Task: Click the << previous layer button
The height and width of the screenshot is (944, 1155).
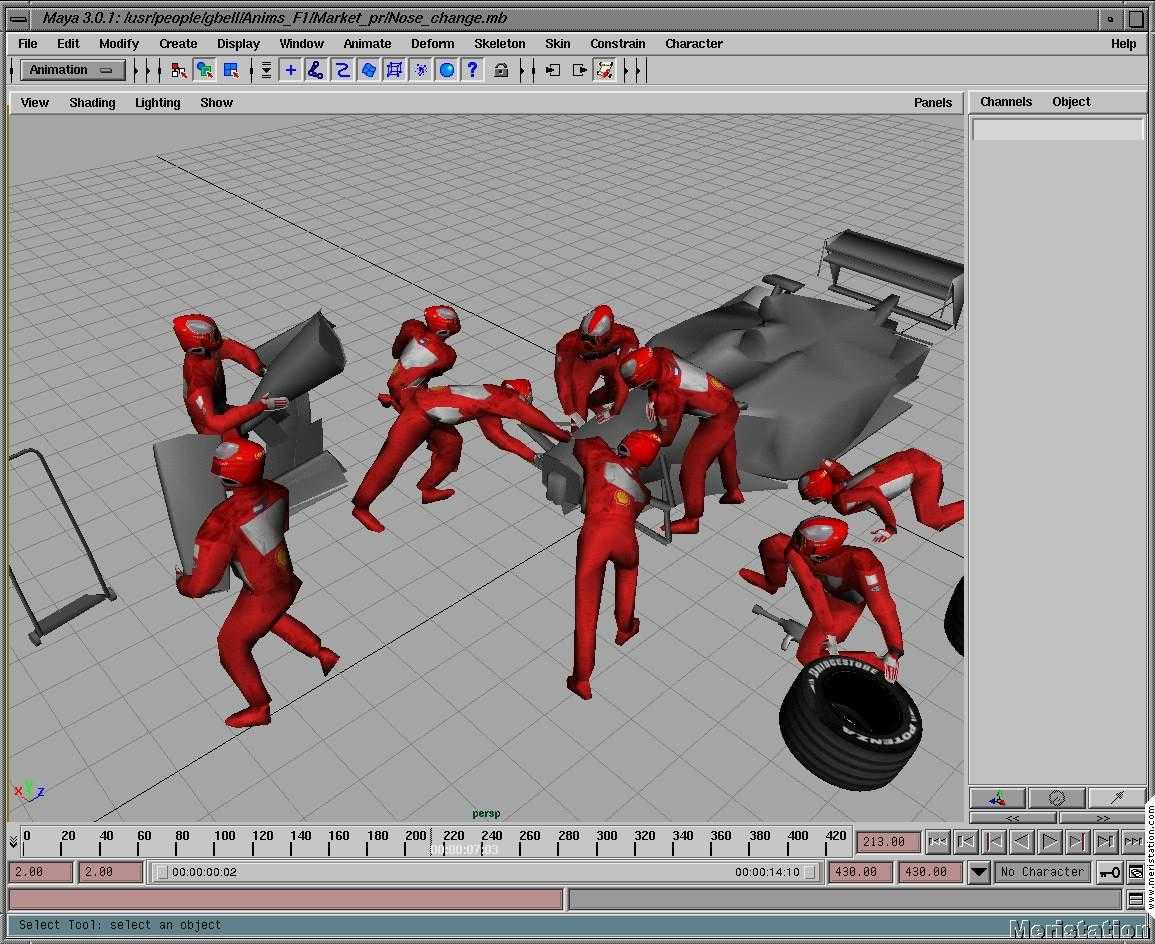Action: tap(1012, 817)
